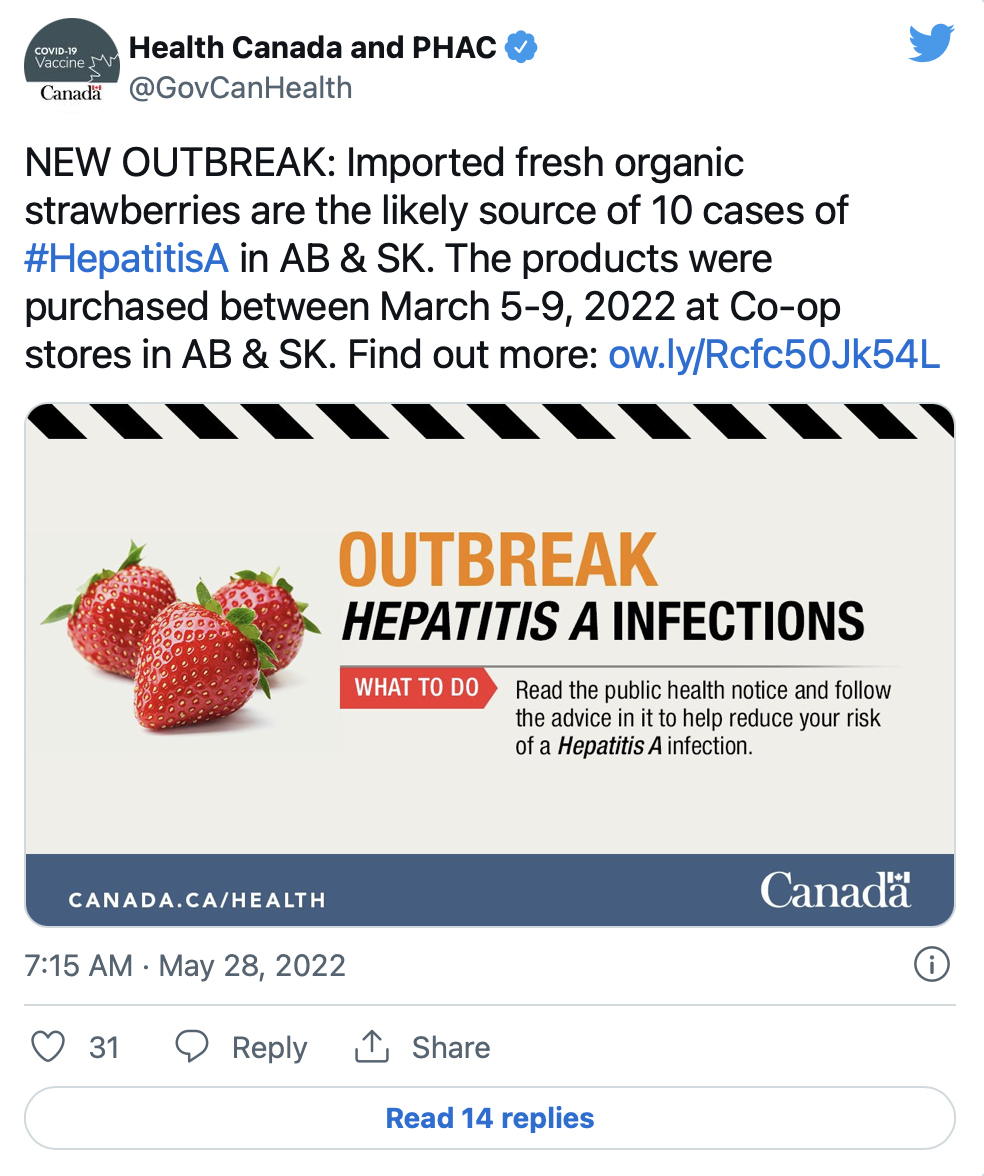Open the tweet info circle icon
Viewport: 984px width, 1176px height.
coord(932,965)
